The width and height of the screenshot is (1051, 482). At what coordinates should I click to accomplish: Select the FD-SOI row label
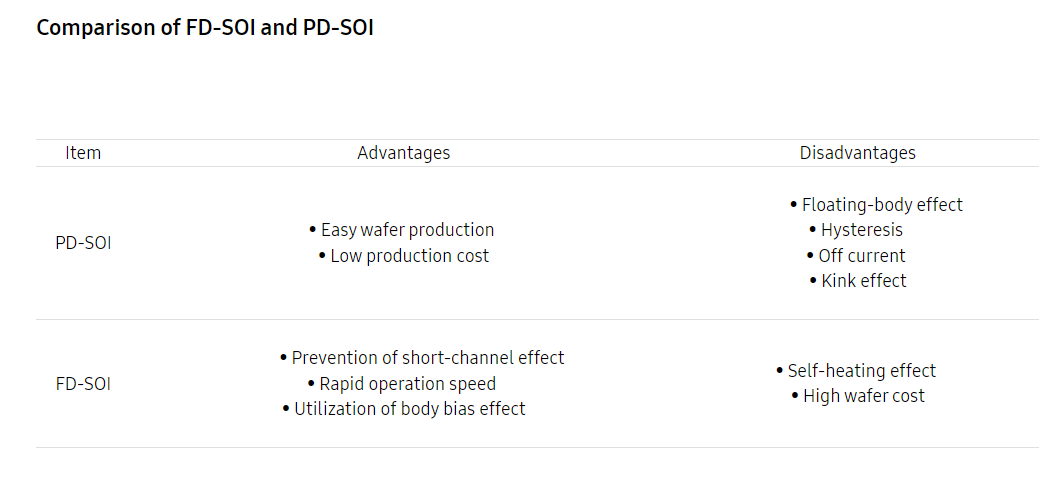(83, 383)
